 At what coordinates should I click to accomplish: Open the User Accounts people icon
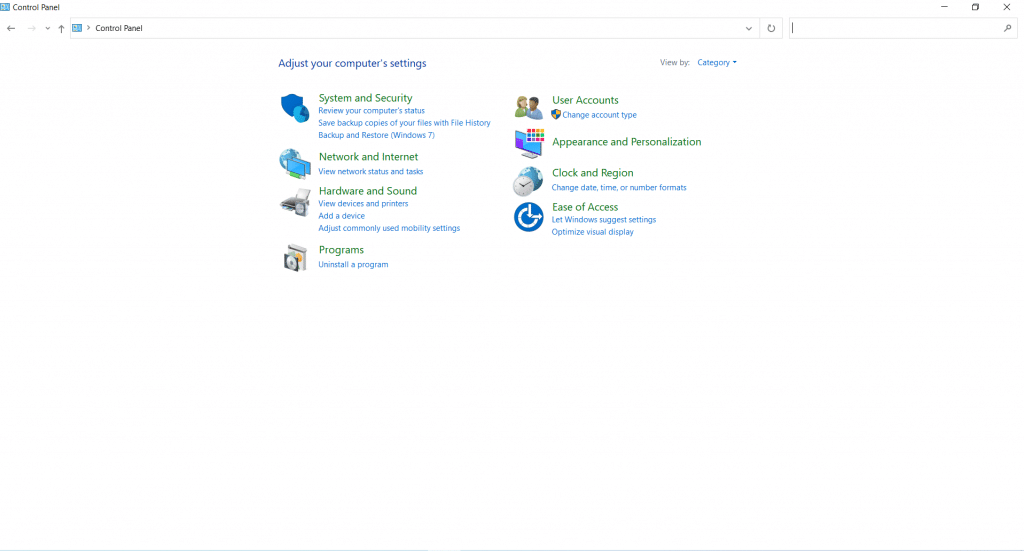point(528,107)
